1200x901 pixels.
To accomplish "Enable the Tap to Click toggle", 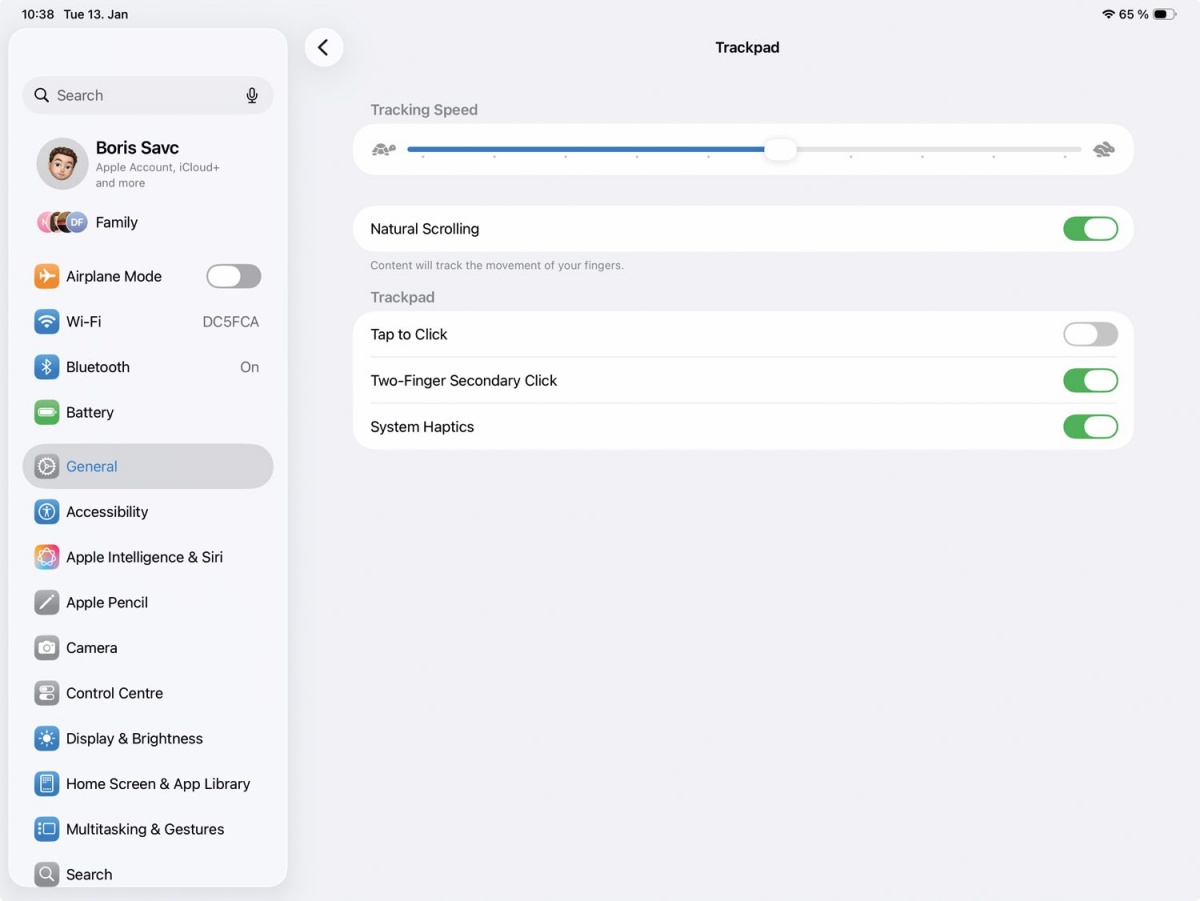I will click(1090, 334).
